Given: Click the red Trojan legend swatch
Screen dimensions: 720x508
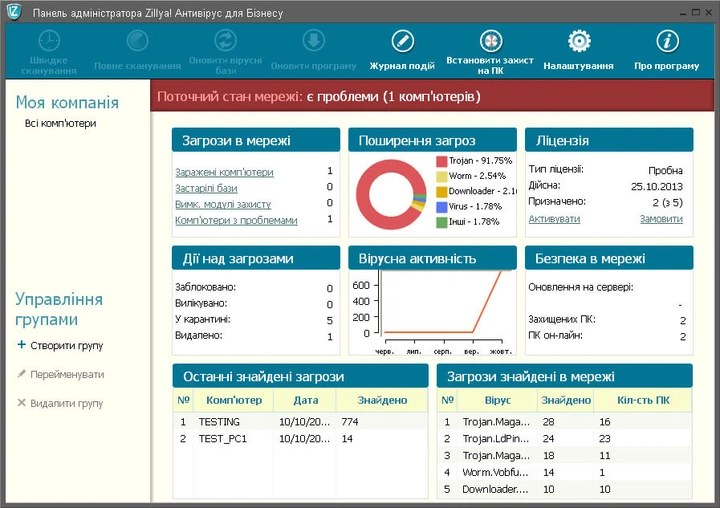Looking at the screenshot, I should point(441,160).
